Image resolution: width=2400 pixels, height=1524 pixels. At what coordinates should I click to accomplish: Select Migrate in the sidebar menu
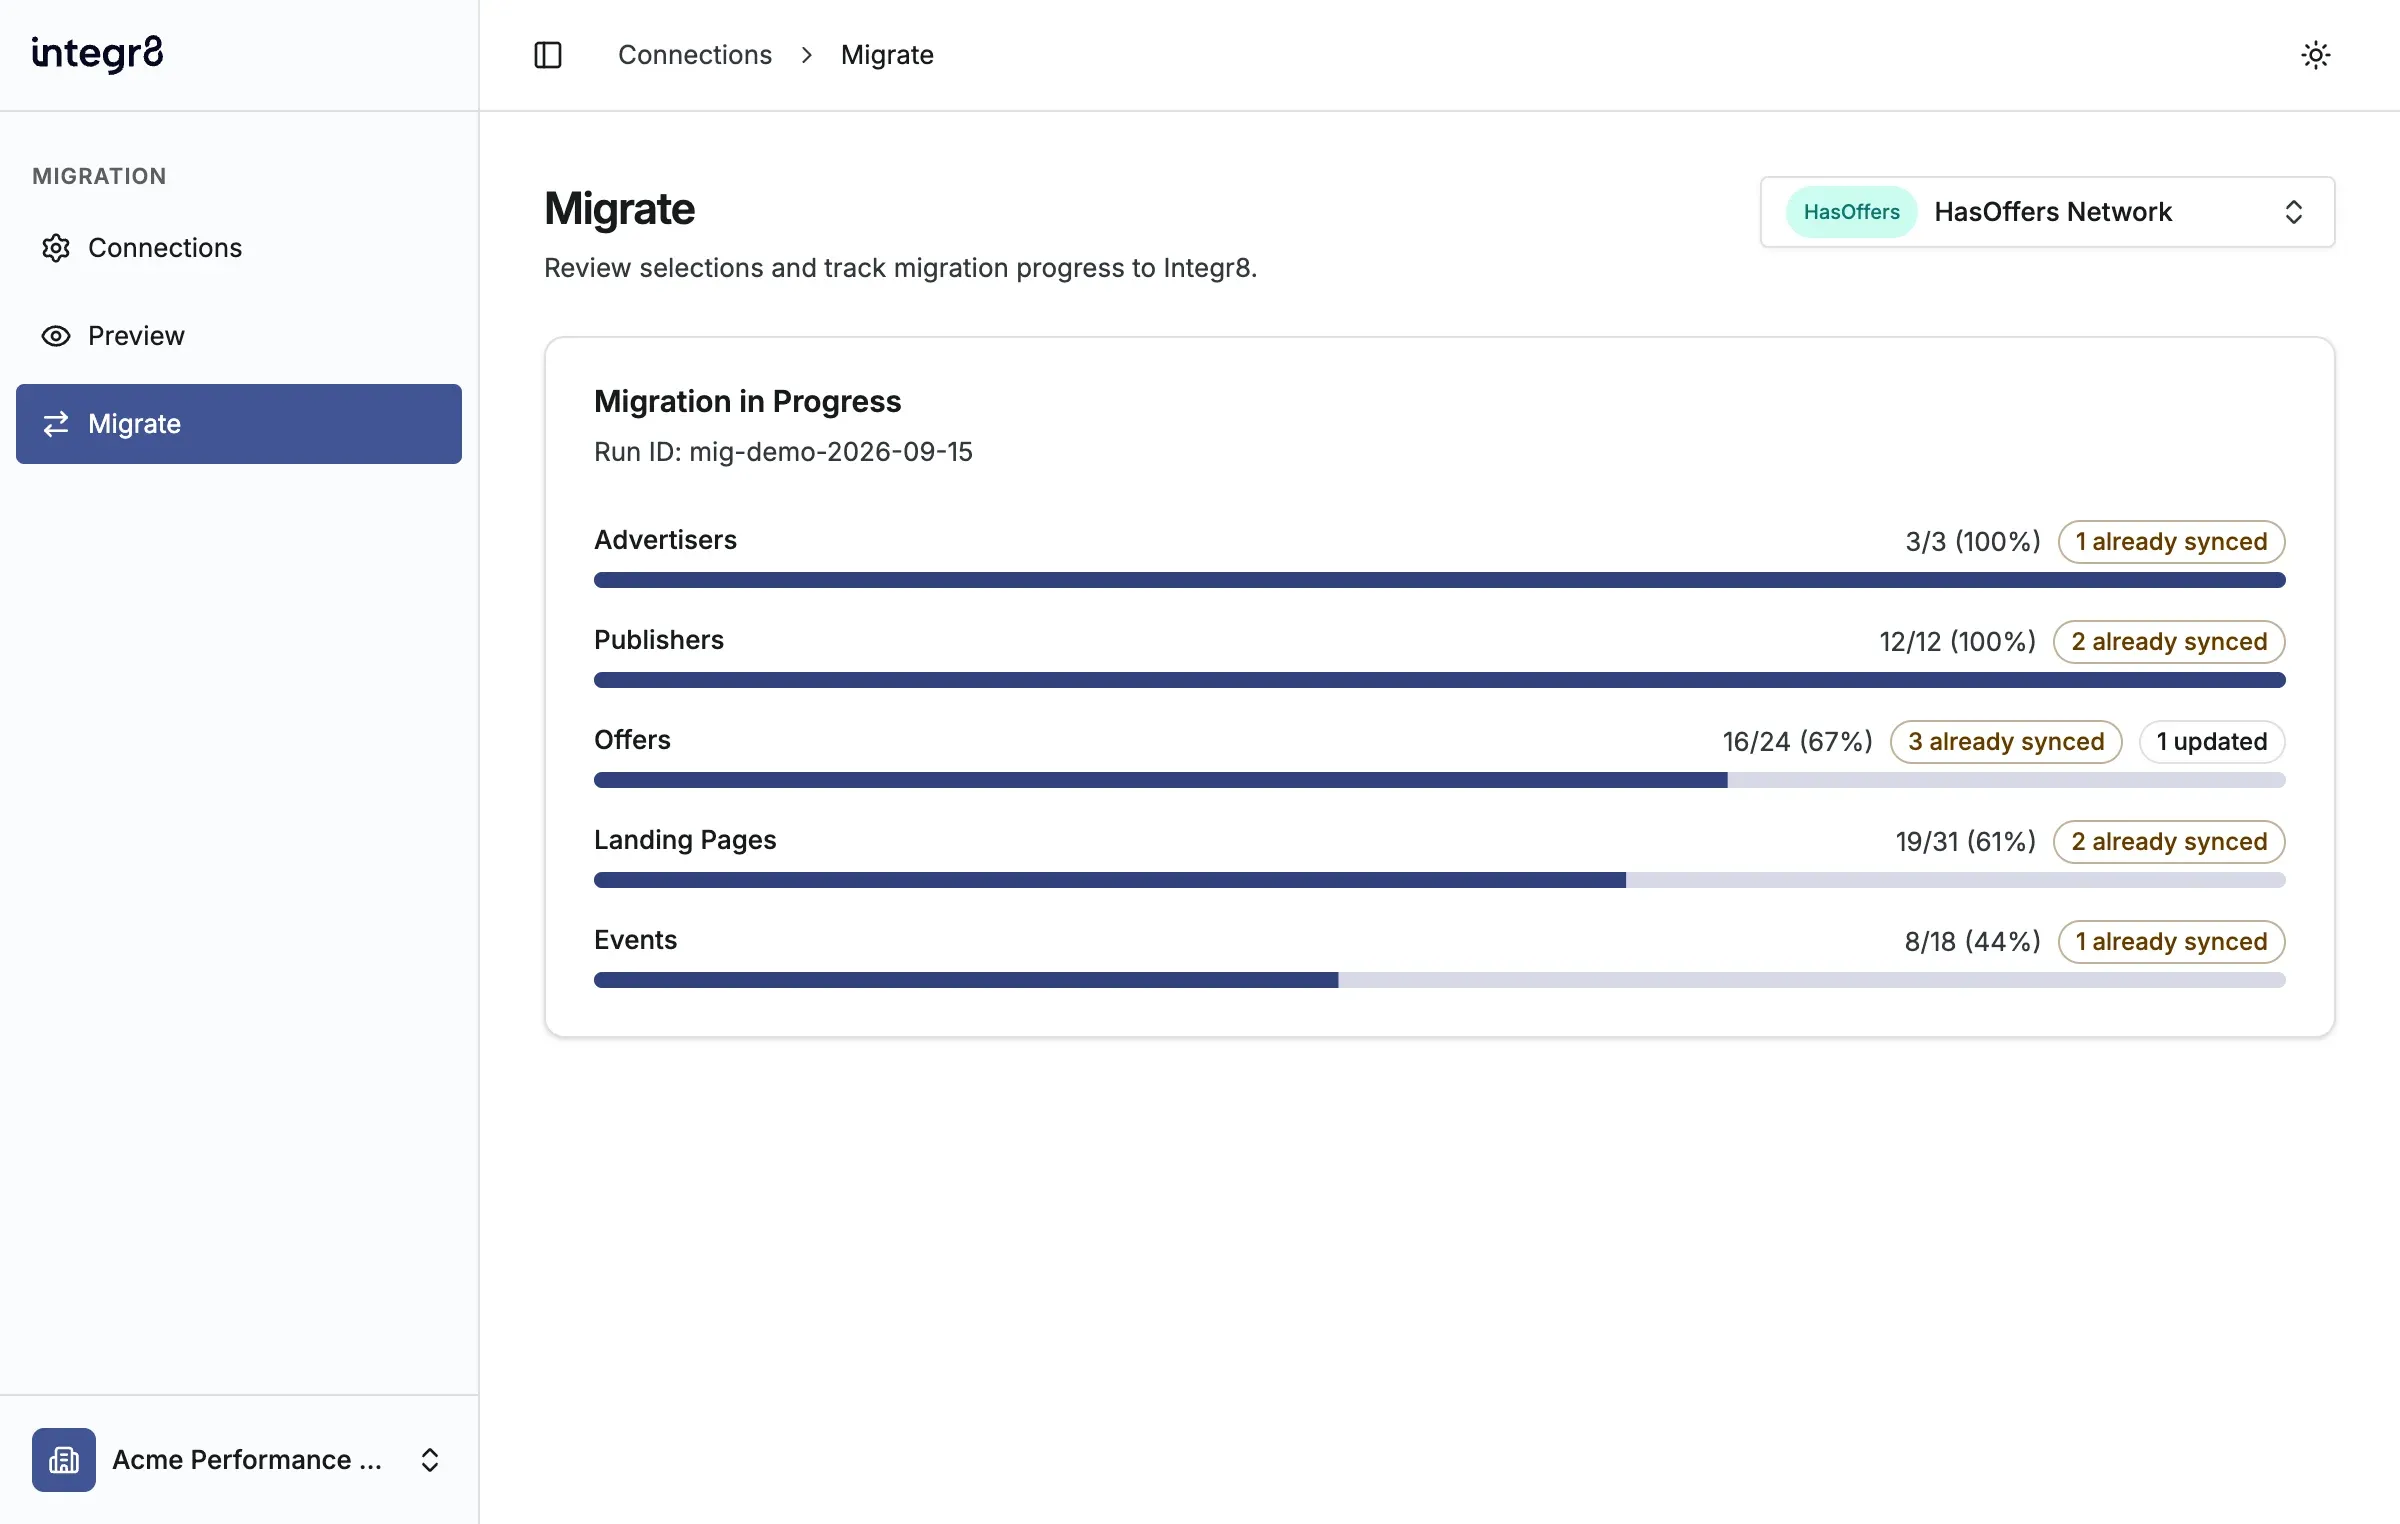pyautogui.click(x=239, y=424)
